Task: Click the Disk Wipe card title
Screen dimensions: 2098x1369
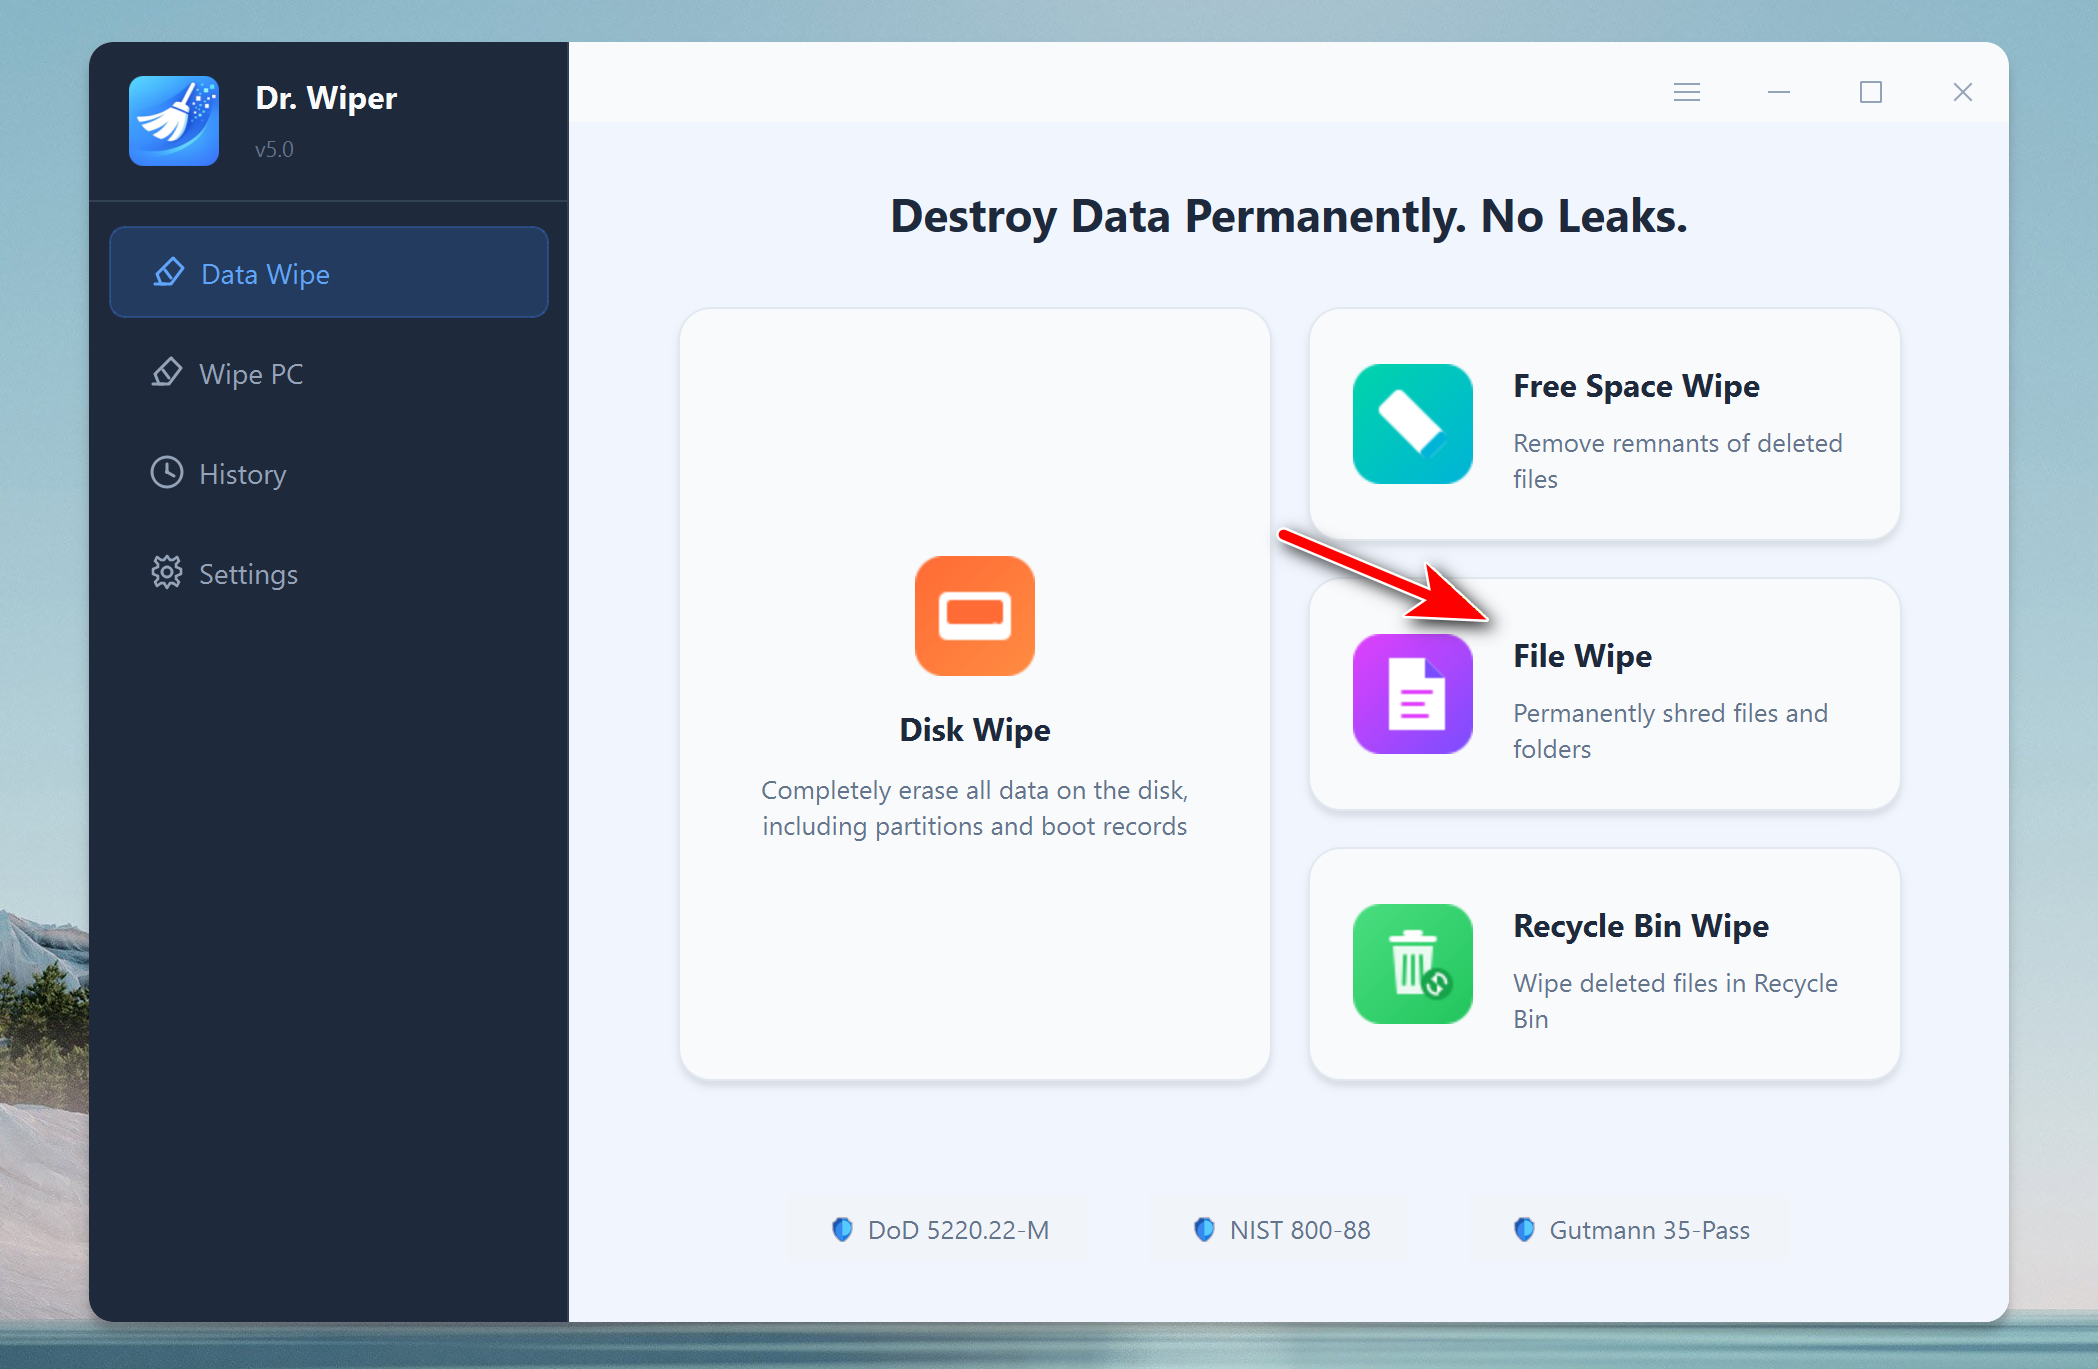Action: [975, 730]
